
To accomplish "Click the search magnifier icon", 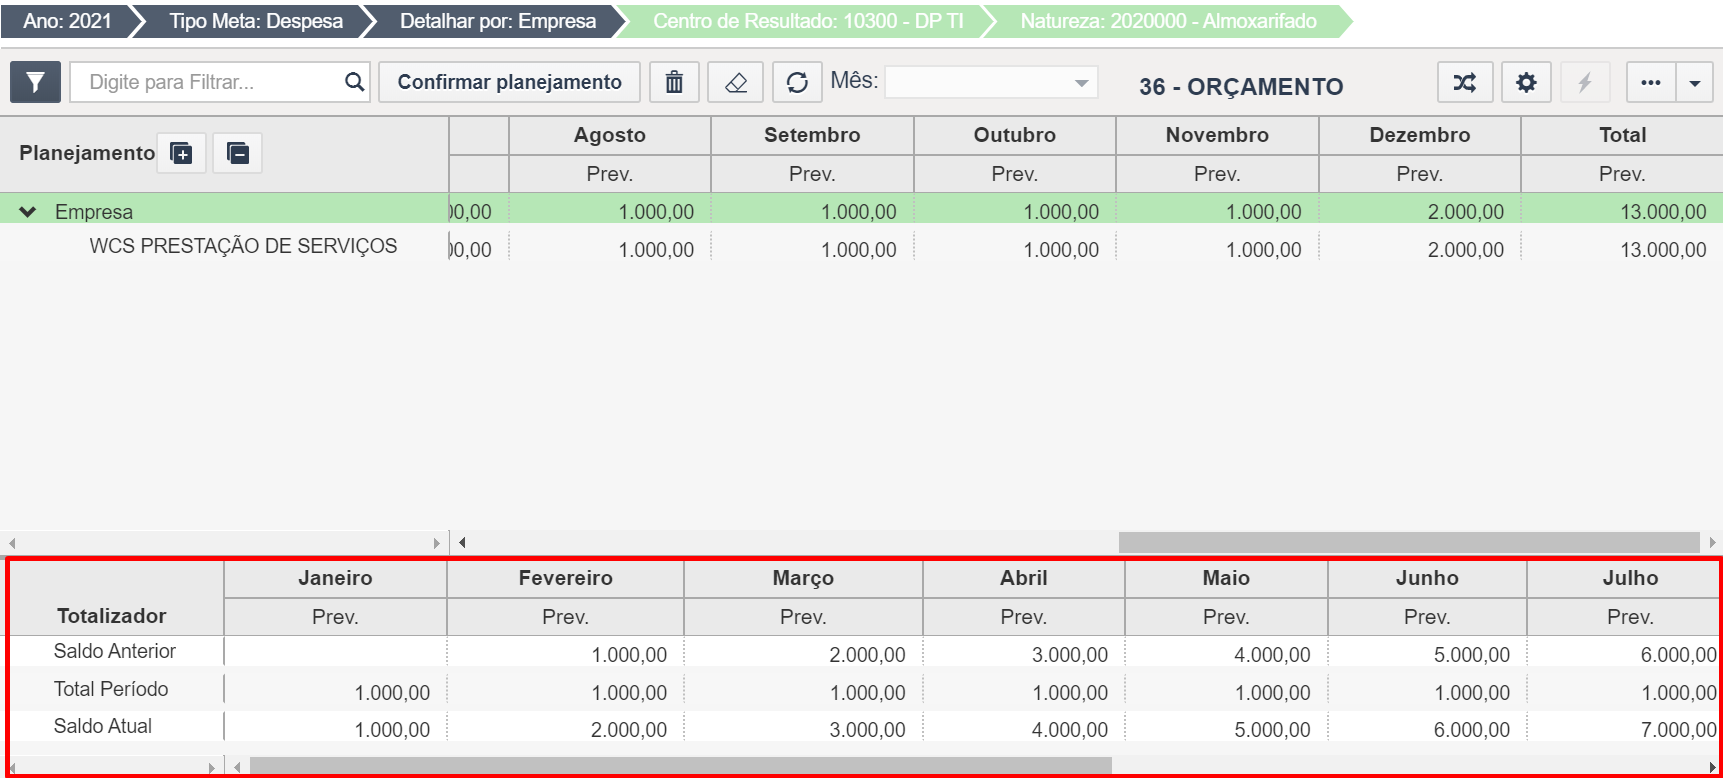I will tap(354, 82).
